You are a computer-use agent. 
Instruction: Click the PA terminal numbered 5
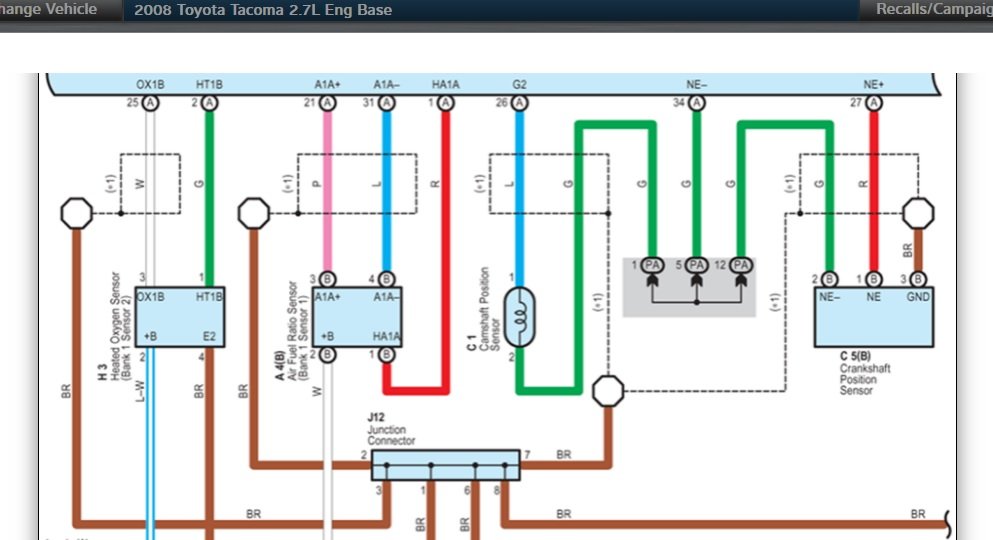coord(697,265)
